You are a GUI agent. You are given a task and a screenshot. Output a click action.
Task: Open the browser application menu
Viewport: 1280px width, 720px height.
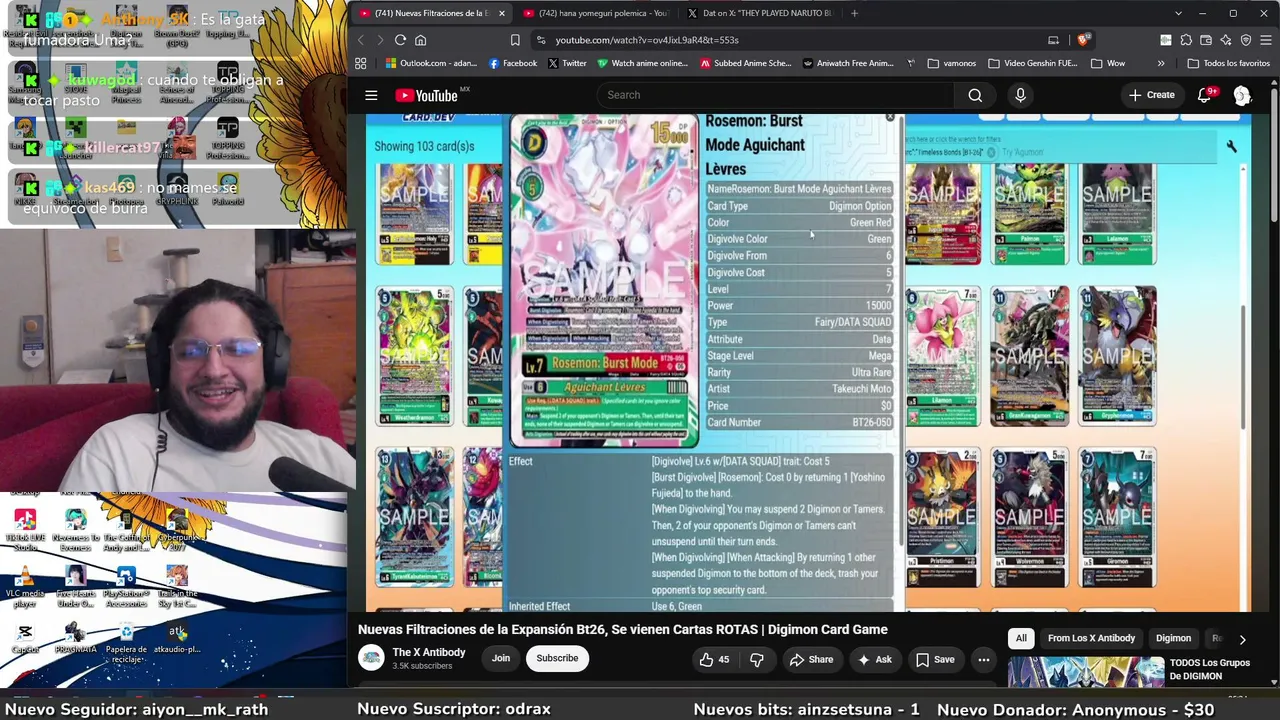click(1266, 40)
